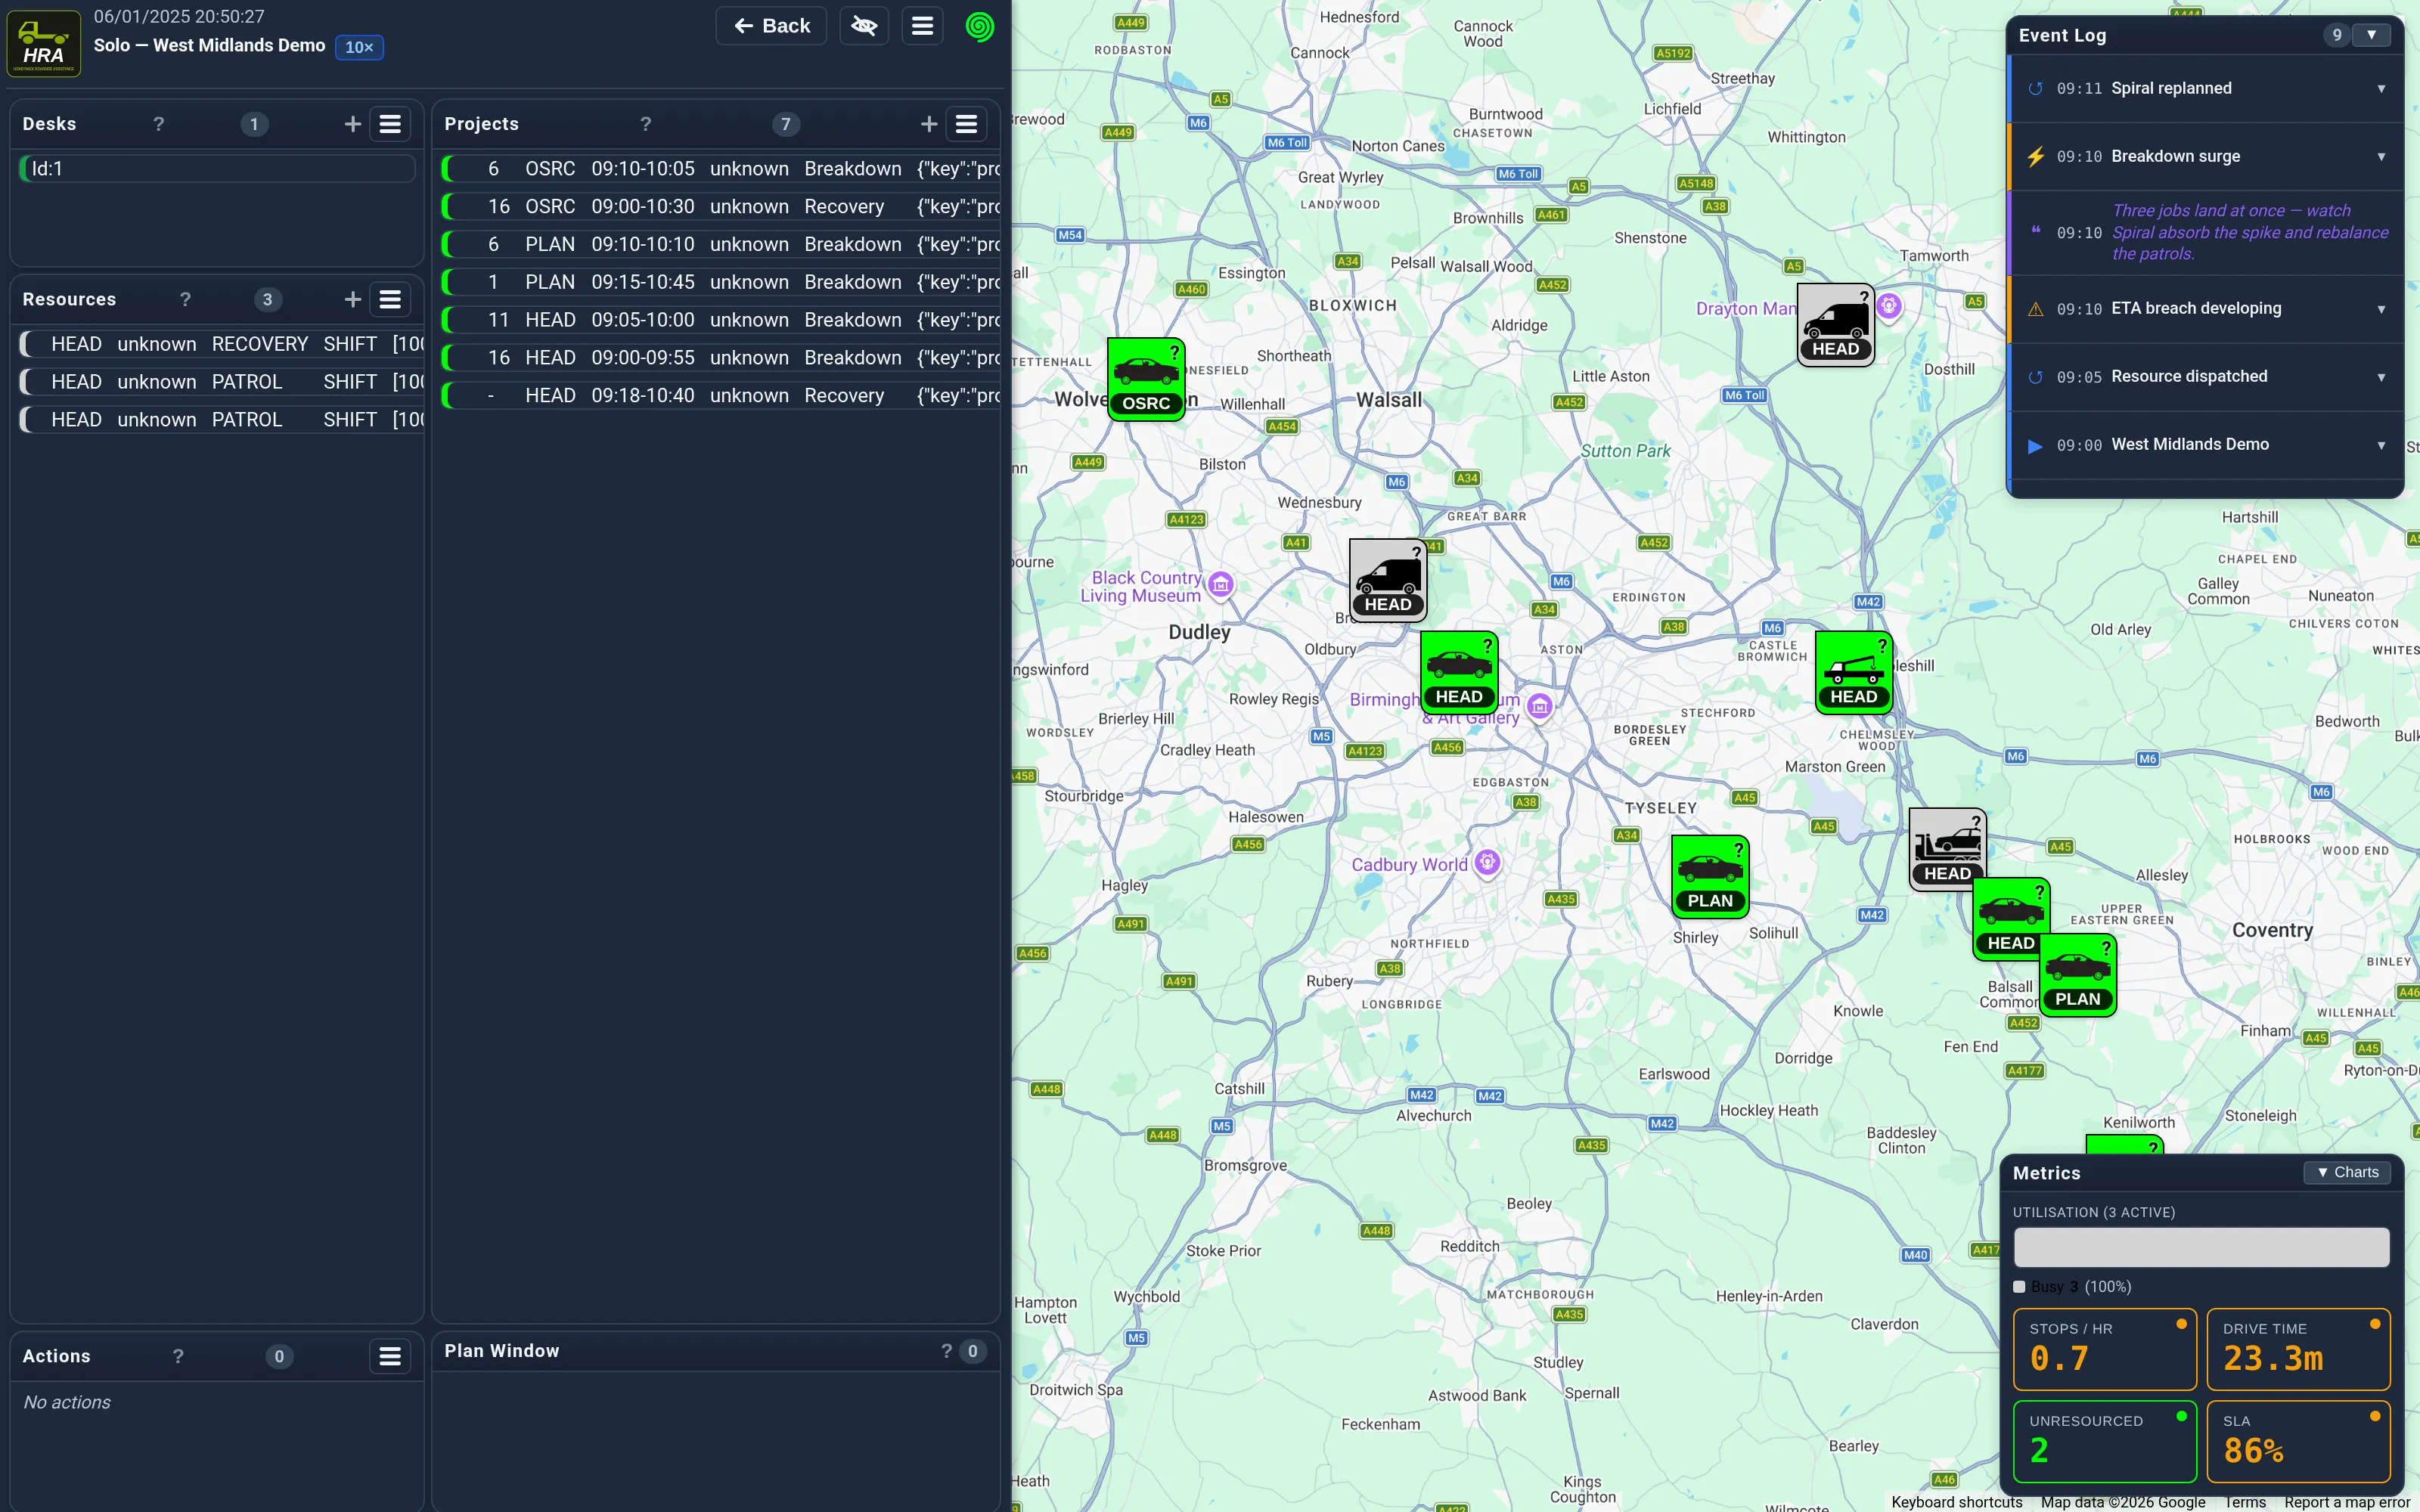Click the utilisation bar in Metrics
Screen dimensions: 2420x1512
click(2201, 1247)
